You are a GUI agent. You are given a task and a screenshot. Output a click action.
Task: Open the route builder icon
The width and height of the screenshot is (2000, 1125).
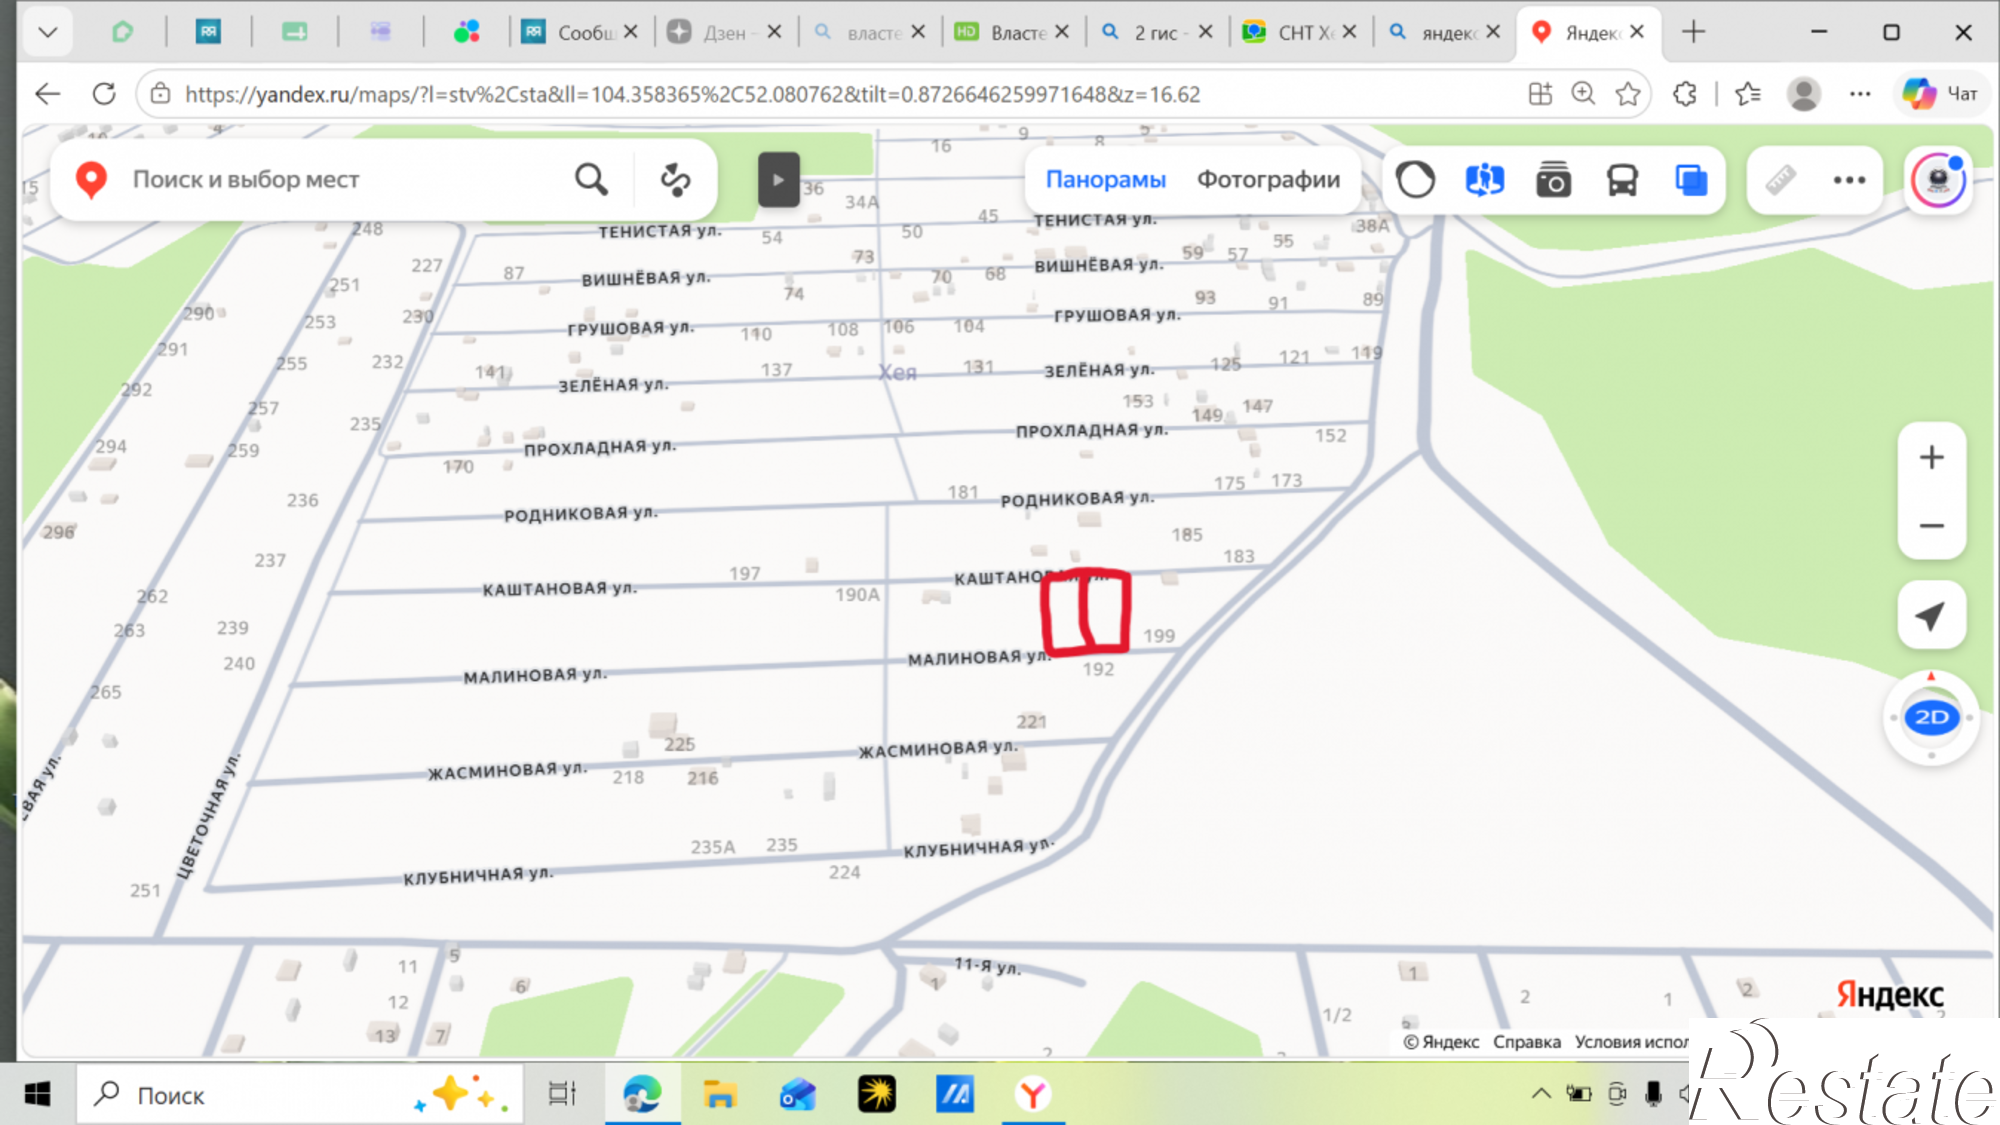pyautogui.click(x=675, y=180)
